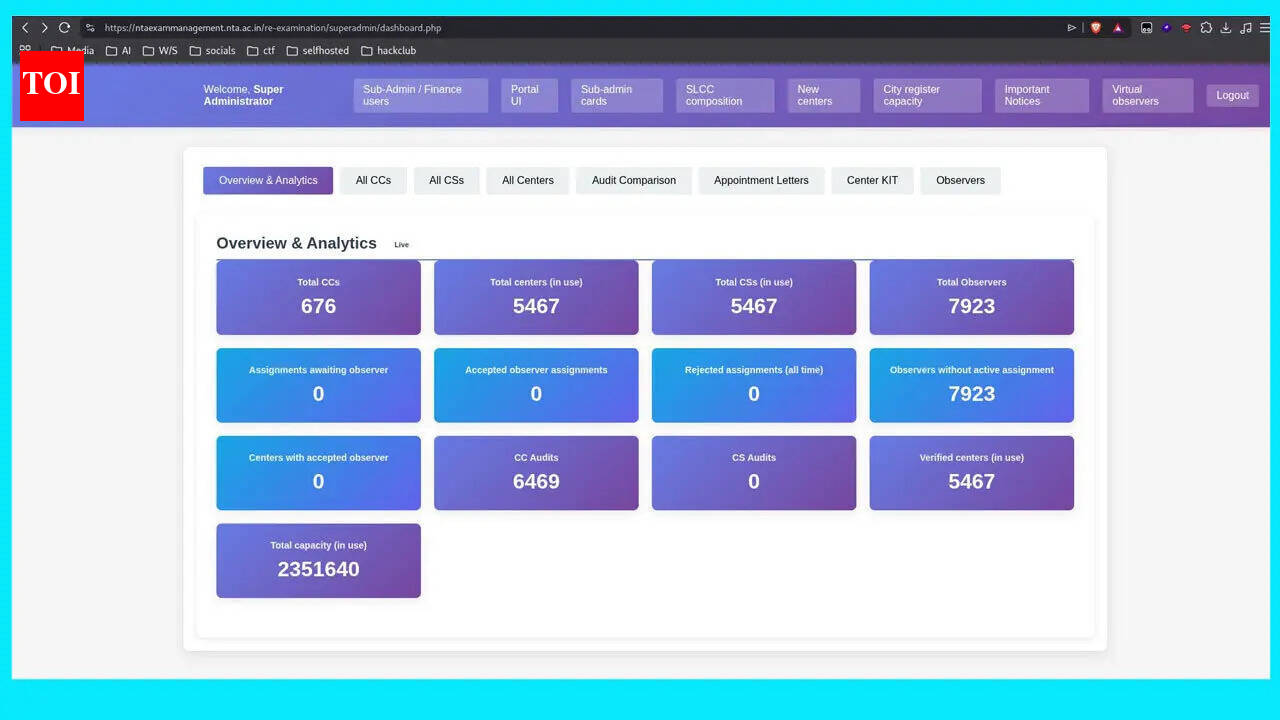Open Sub-Admin / Finance users page
1280x720 pixels.
pos(420,95)
